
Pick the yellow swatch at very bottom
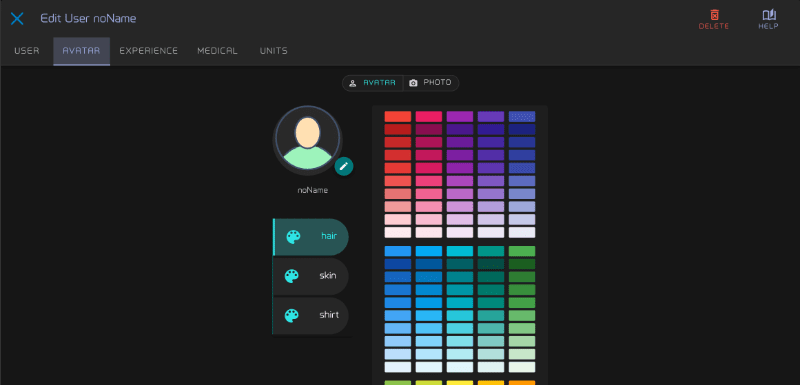point(460,382)
